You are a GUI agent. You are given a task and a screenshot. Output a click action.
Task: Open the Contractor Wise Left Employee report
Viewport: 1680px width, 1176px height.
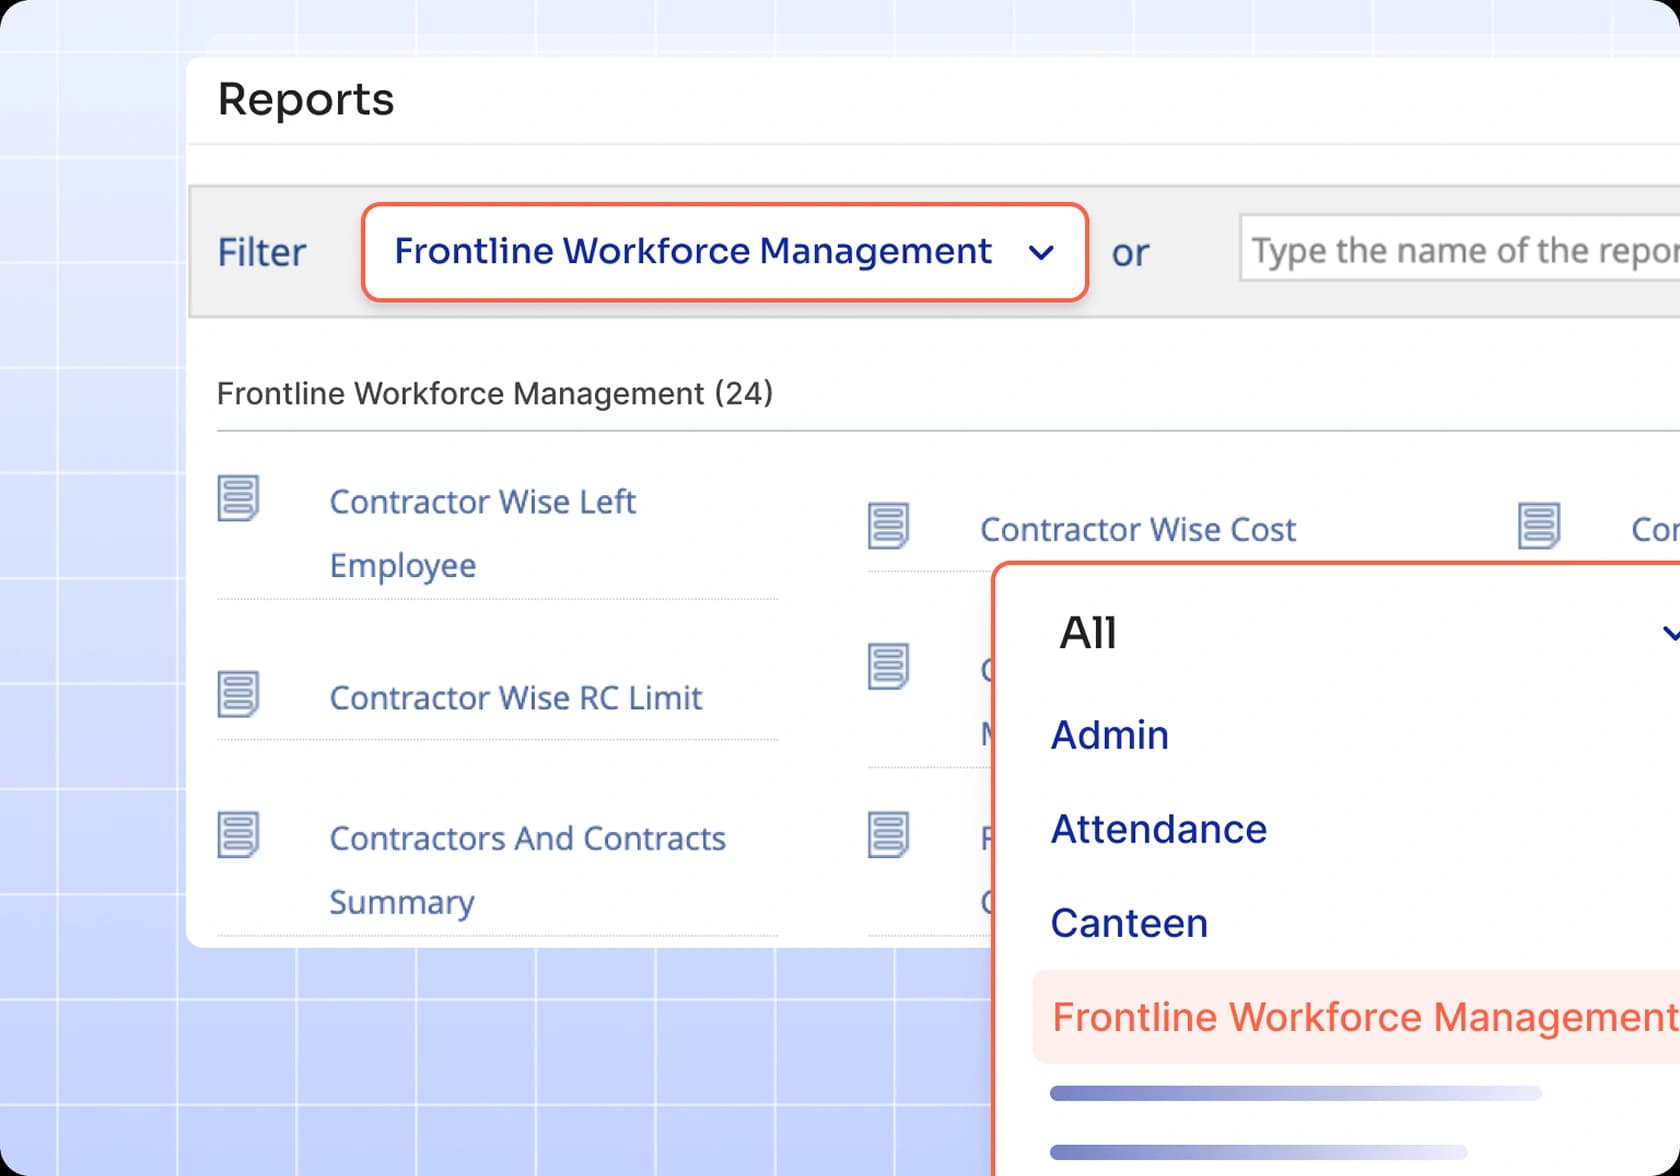coord(483,532)
